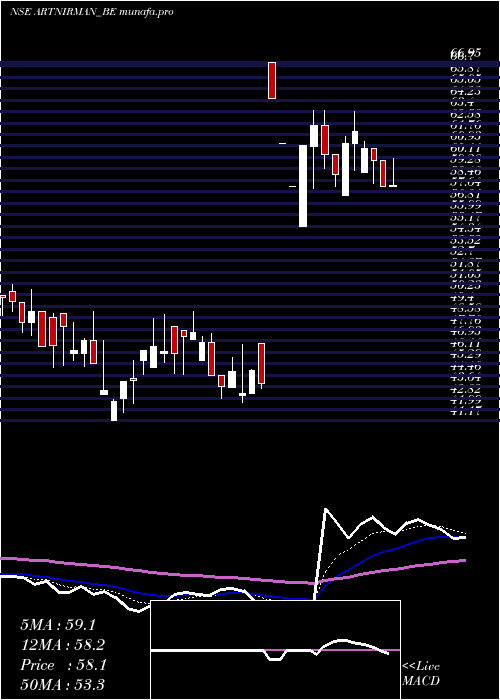Click the peak of the white moving-average line
The width and height of the screenshot is (500, 700).
pyautogui.click(x=326, y=509)
